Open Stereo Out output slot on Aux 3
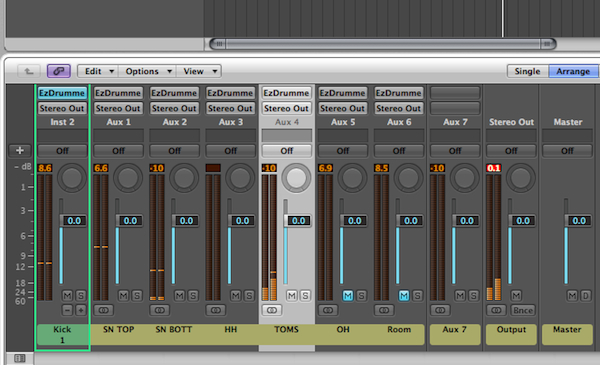The height and width of the screenshot is (365, 600). pyautogui.click(x=230, y=108)
